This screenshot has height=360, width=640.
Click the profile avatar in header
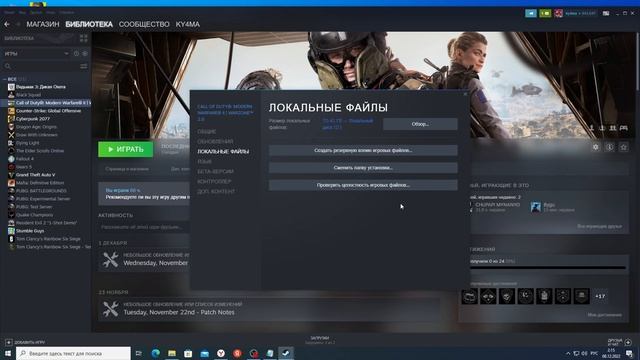click(558, 13)
